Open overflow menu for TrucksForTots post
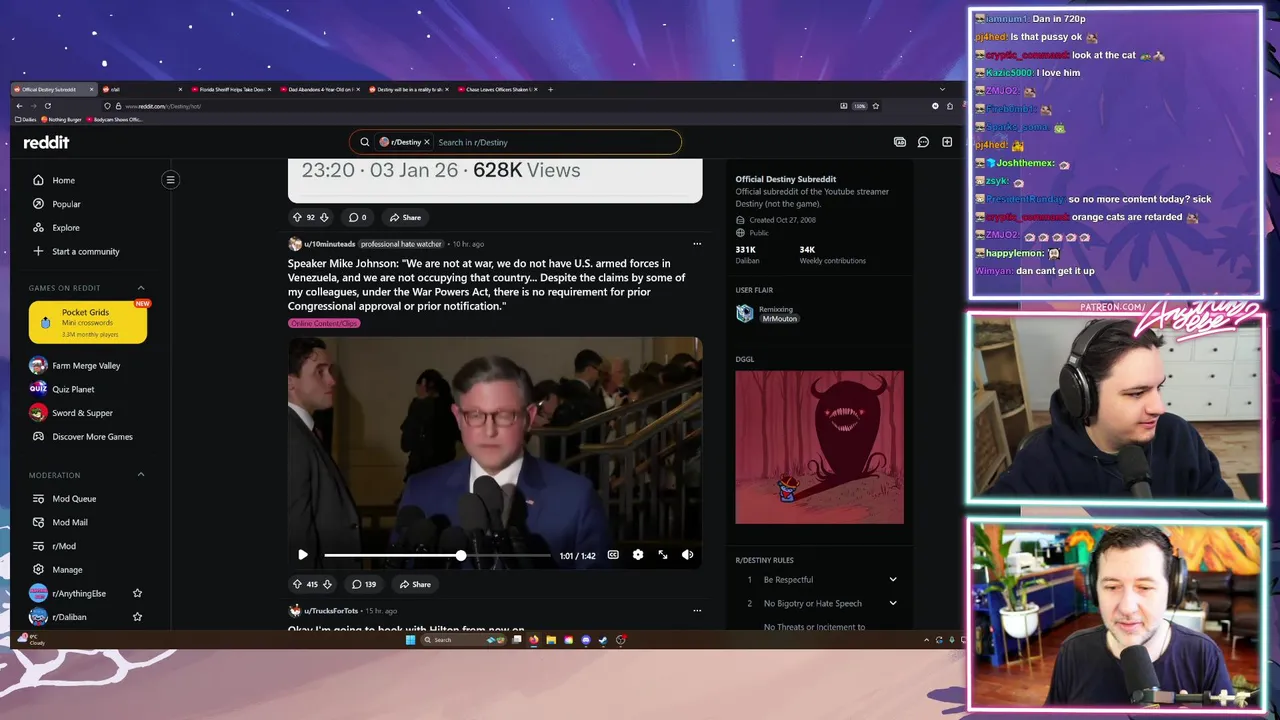Image resolution: width=1280 pixels, height=720 pixels. 697,610
